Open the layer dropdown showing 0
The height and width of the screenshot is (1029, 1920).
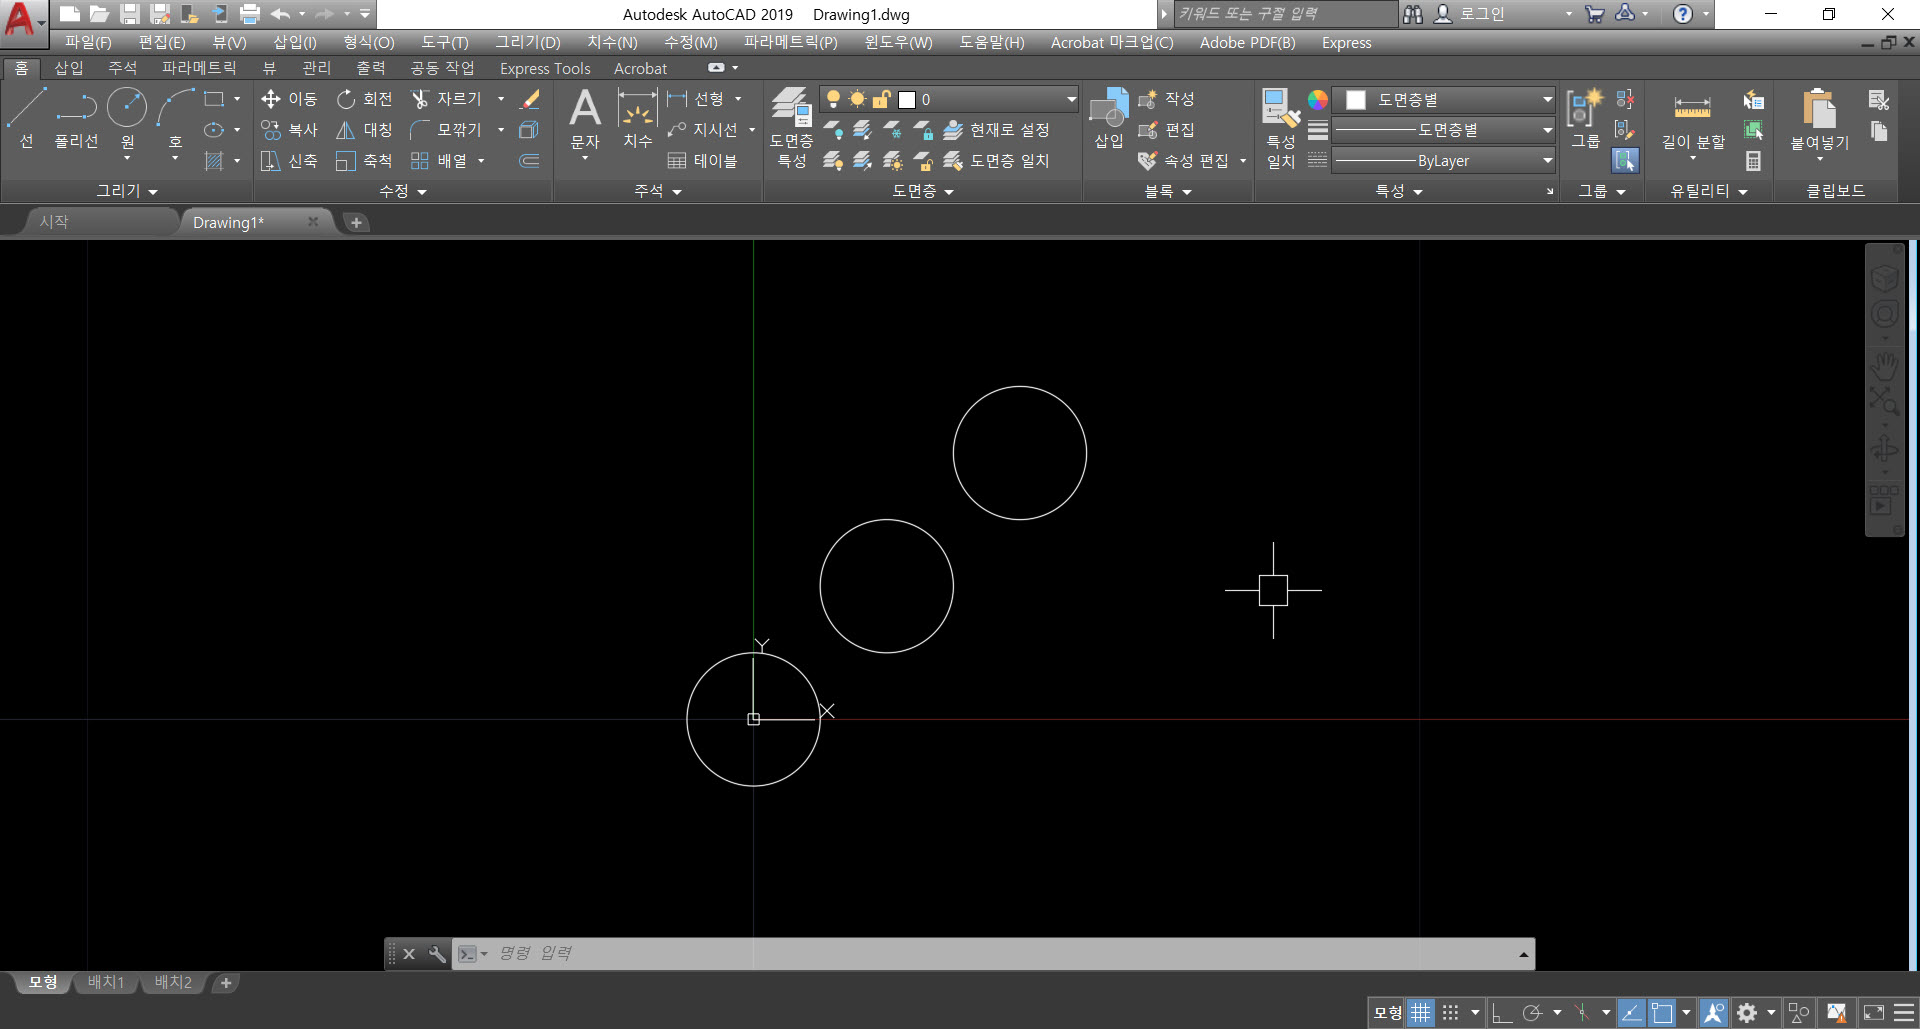tap(949, 99)
